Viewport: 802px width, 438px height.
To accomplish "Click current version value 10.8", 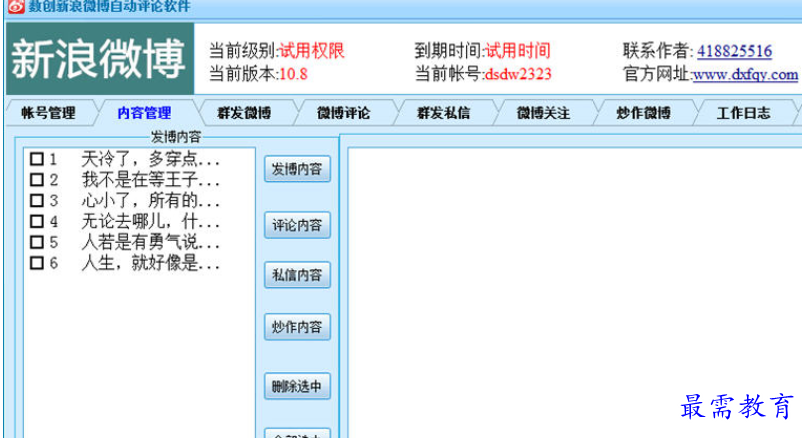I will pos(293,75).
